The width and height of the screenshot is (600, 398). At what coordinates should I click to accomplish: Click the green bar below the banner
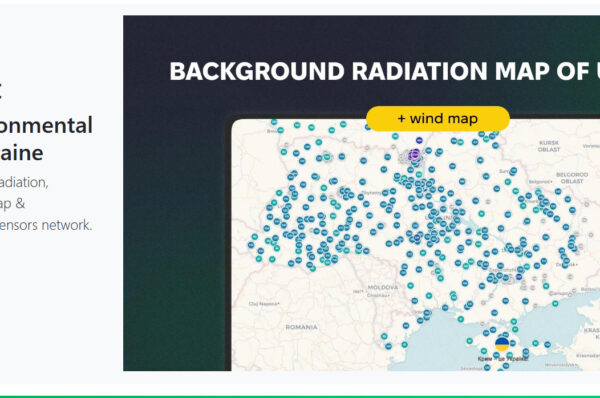tap(300, 397)
